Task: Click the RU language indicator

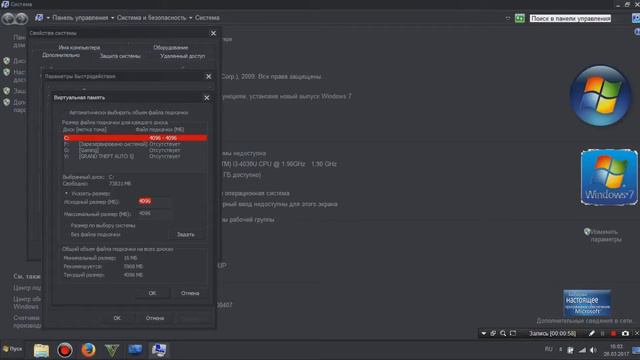Action: tap(549, 349)
